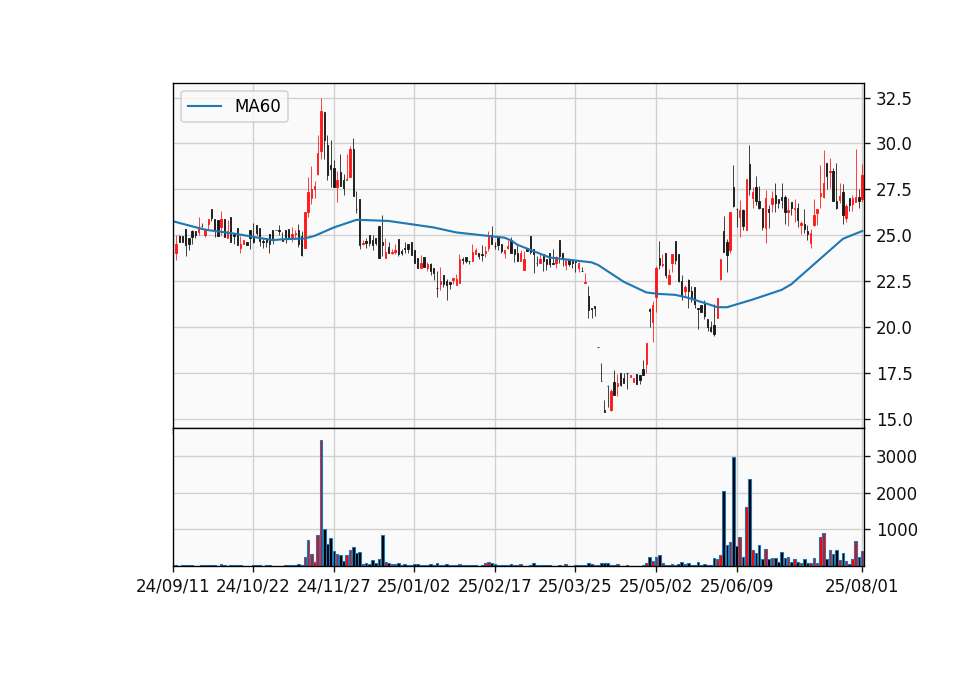
Task: Click the 3000 volume axis label
Action: (x=897, y=457)
